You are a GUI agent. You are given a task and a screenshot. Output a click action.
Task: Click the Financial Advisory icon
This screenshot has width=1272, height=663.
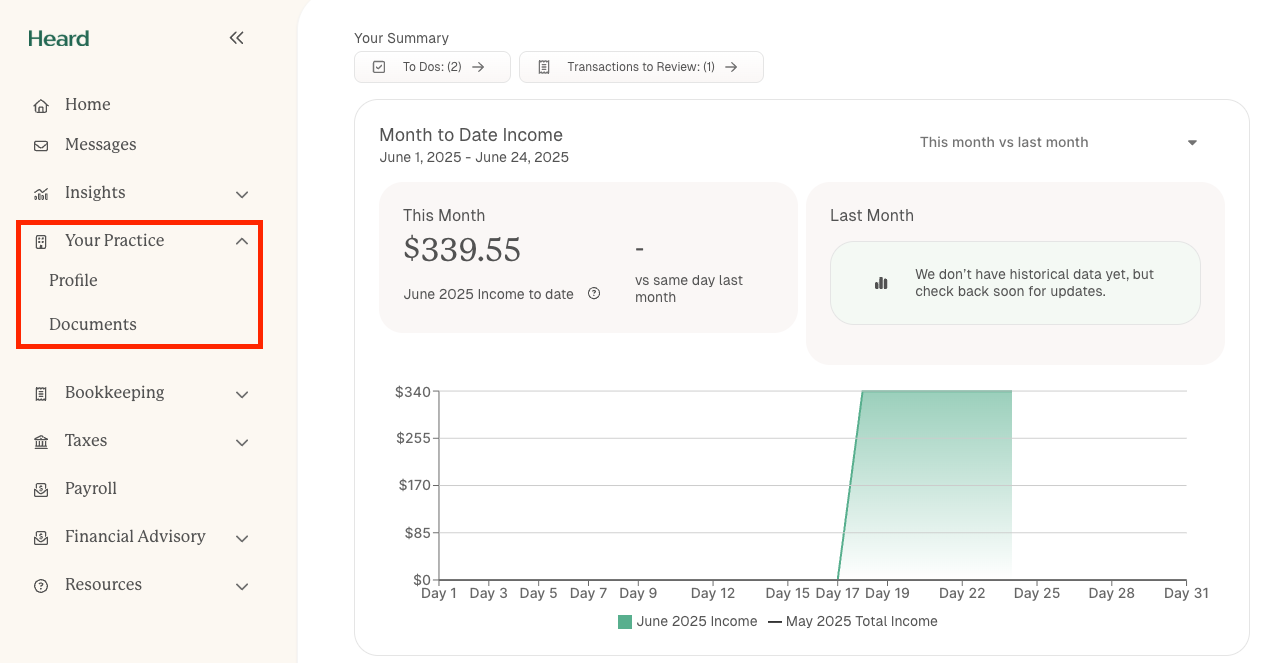[x=40, y=537]
